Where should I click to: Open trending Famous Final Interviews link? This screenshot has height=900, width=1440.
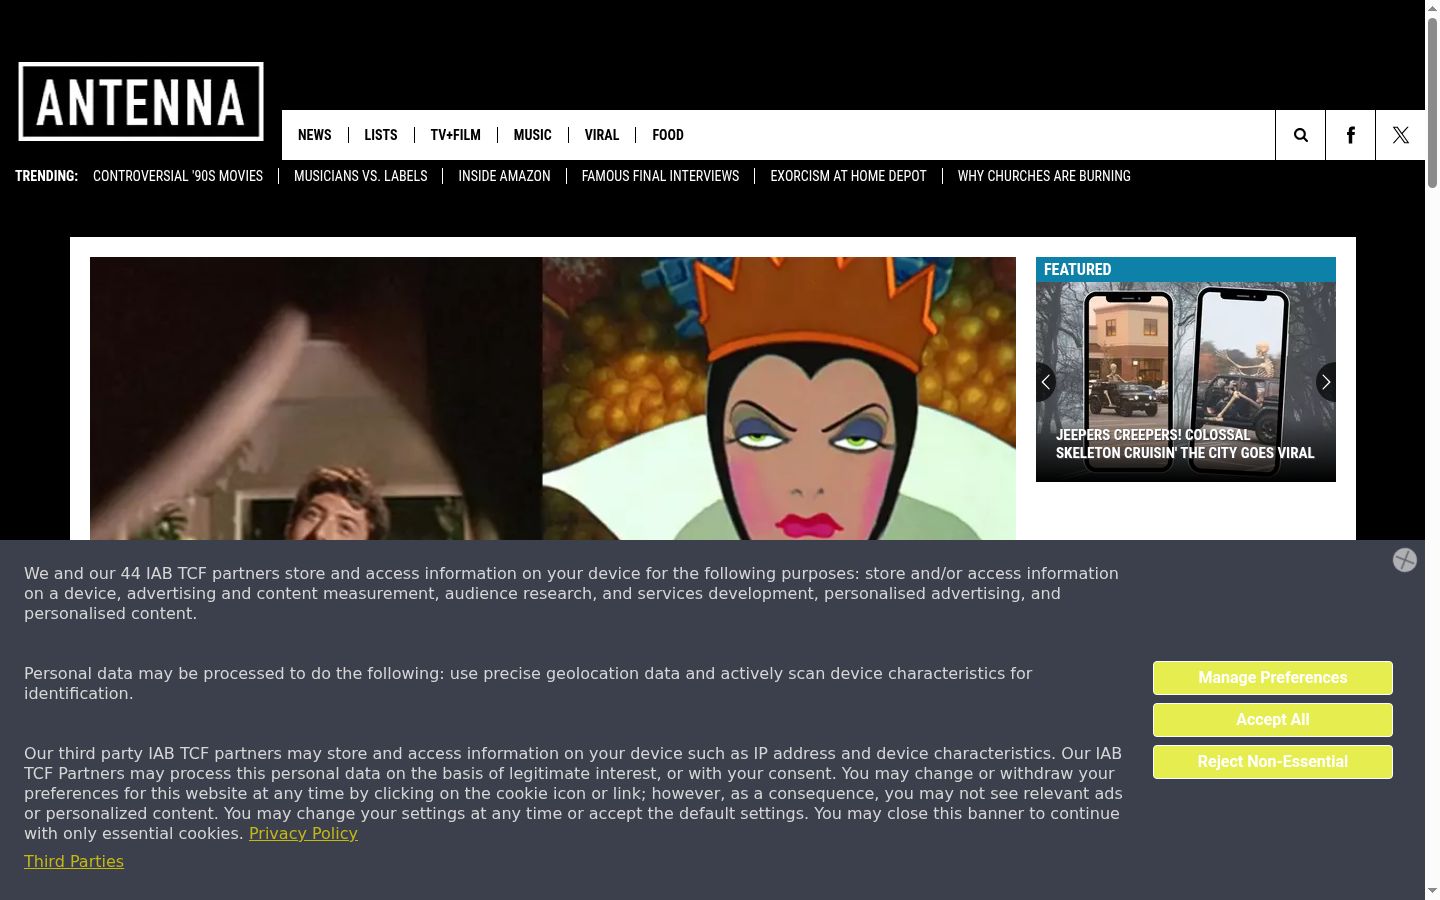(660, 176)
